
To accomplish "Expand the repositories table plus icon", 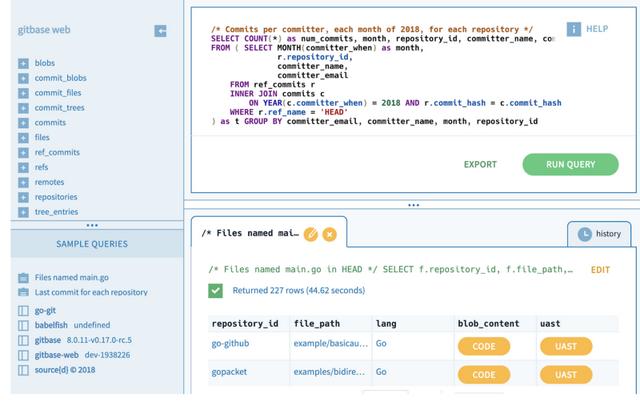I will point(23,197).
